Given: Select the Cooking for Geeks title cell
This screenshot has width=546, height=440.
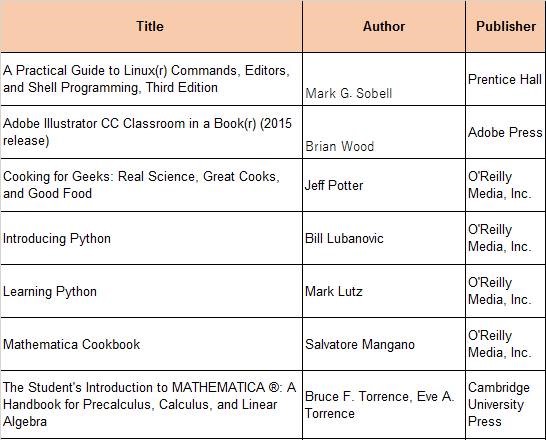Looking at the screenshot, I should 151,185.
